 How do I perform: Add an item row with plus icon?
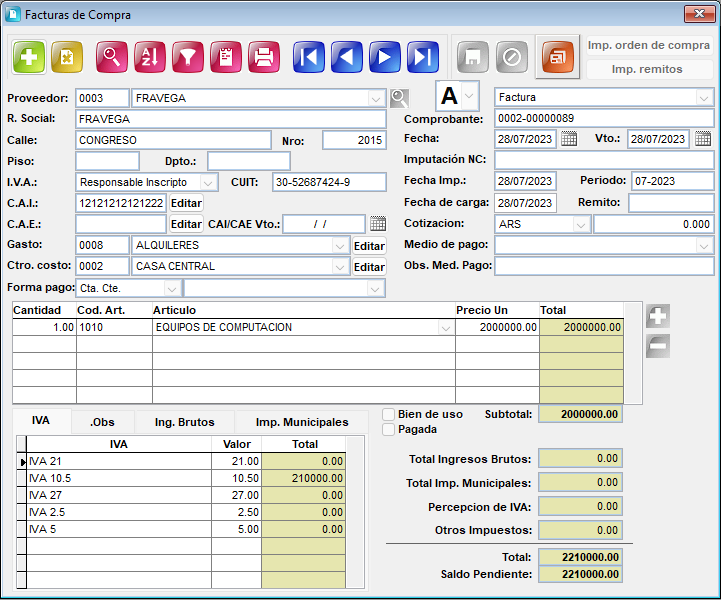pyautogui.click(x=658, y=316)
